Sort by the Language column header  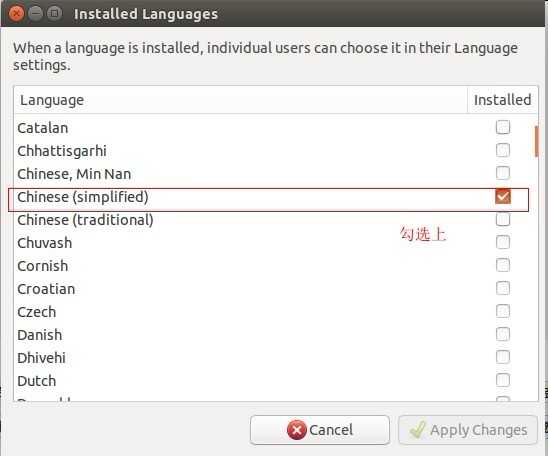click(x=240, y=100)
